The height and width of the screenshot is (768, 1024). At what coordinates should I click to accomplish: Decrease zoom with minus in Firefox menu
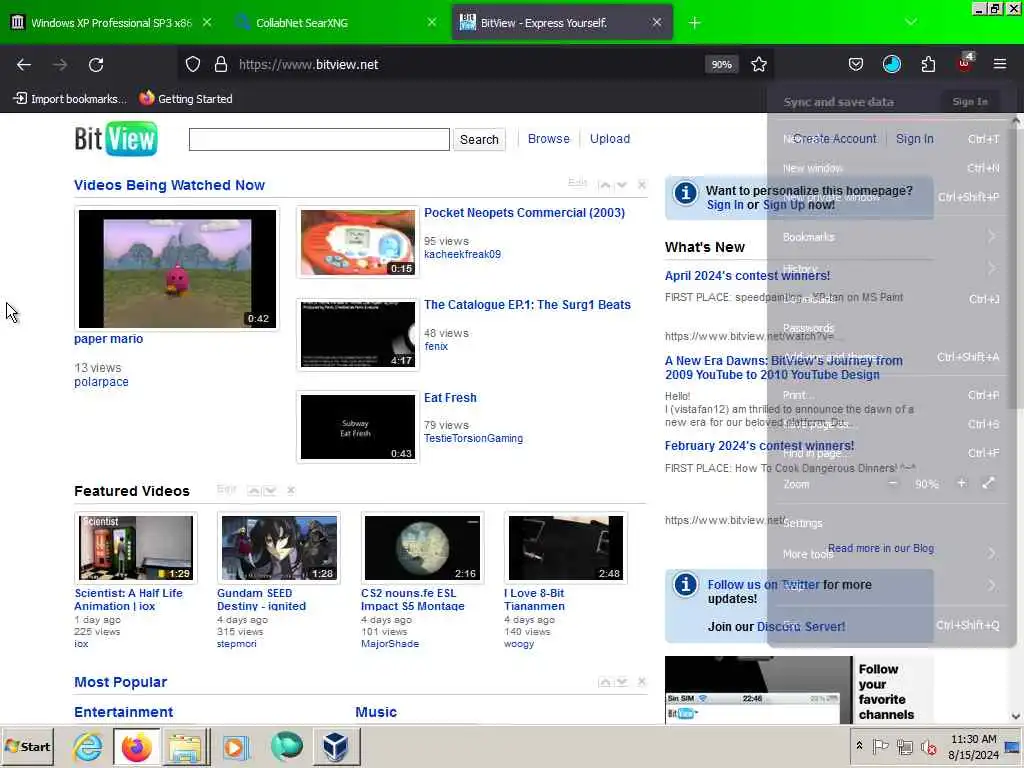click(893, 483)
